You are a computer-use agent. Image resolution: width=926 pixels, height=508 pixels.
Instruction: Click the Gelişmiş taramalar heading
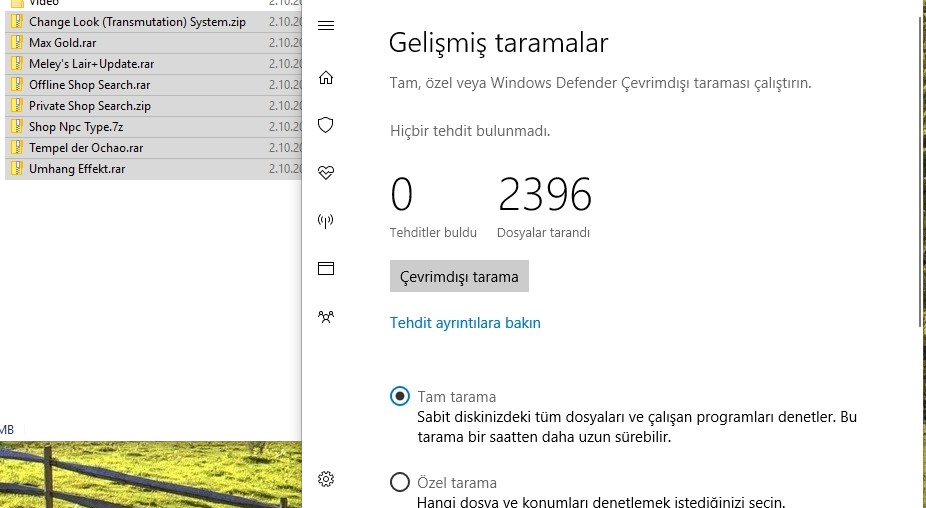498,43
